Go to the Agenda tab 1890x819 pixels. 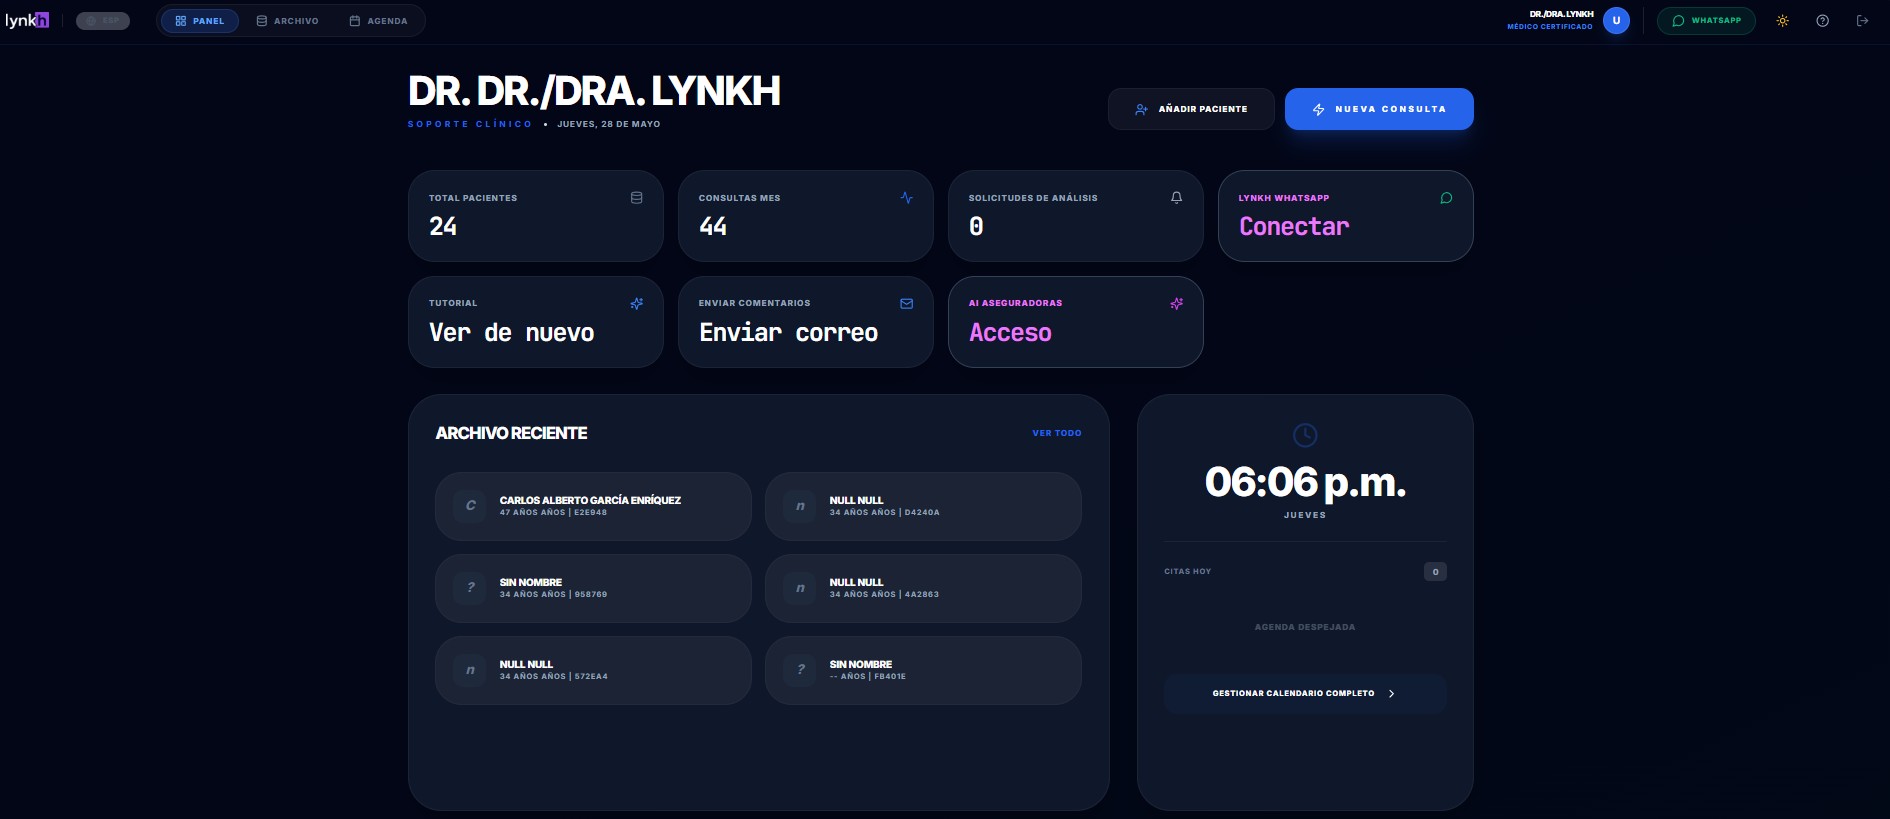point(378,21)
